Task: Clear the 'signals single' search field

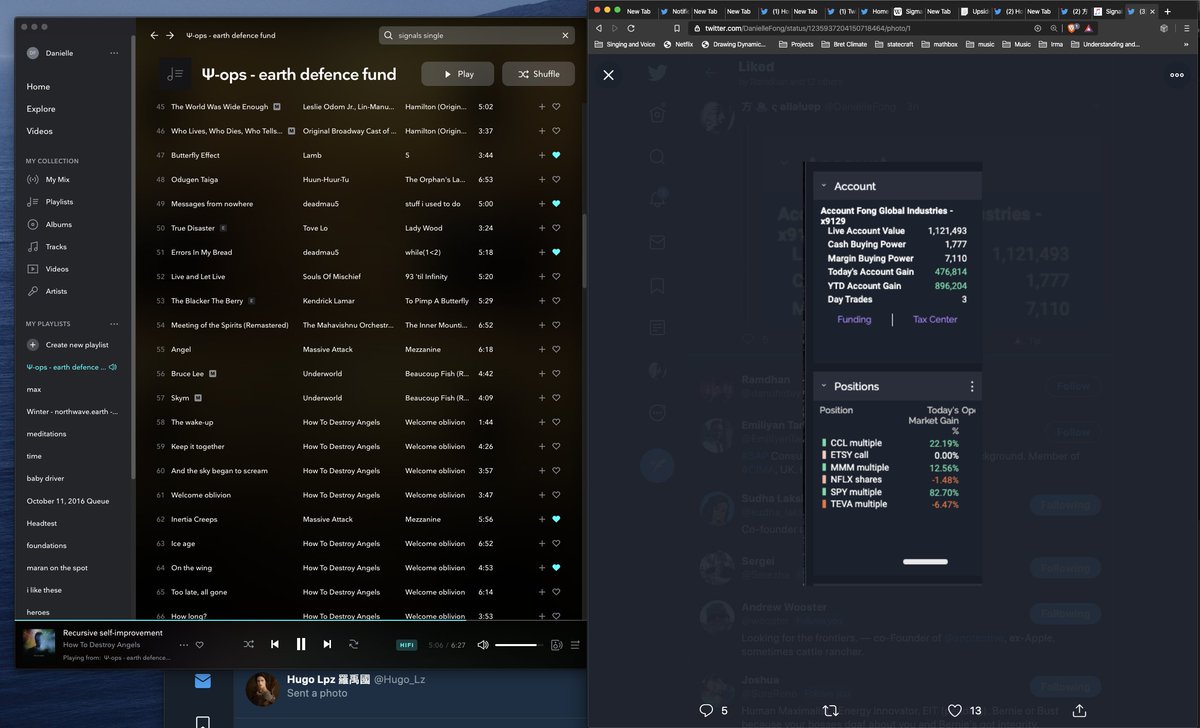Action: 565,35
